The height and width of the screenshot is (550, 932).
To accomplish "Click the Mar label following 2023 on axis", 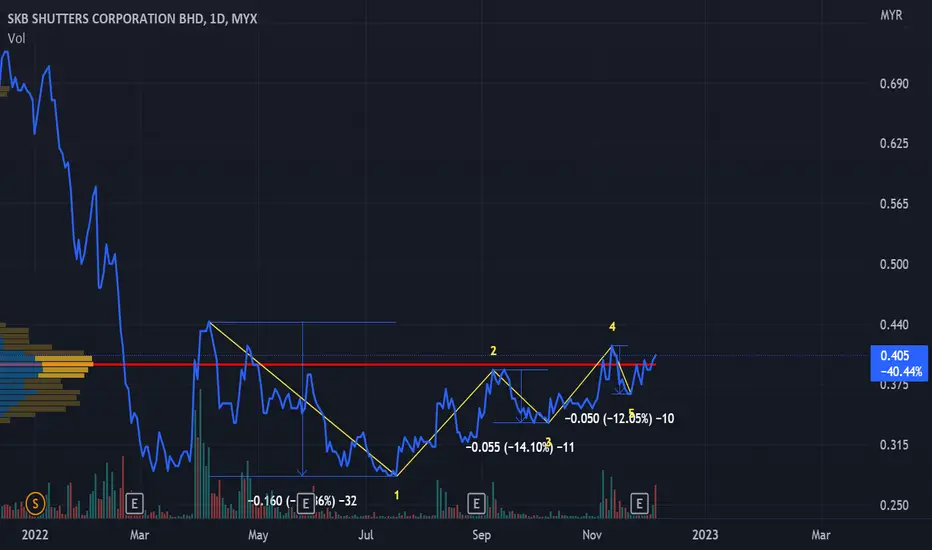I will click(x=821, y=535).
